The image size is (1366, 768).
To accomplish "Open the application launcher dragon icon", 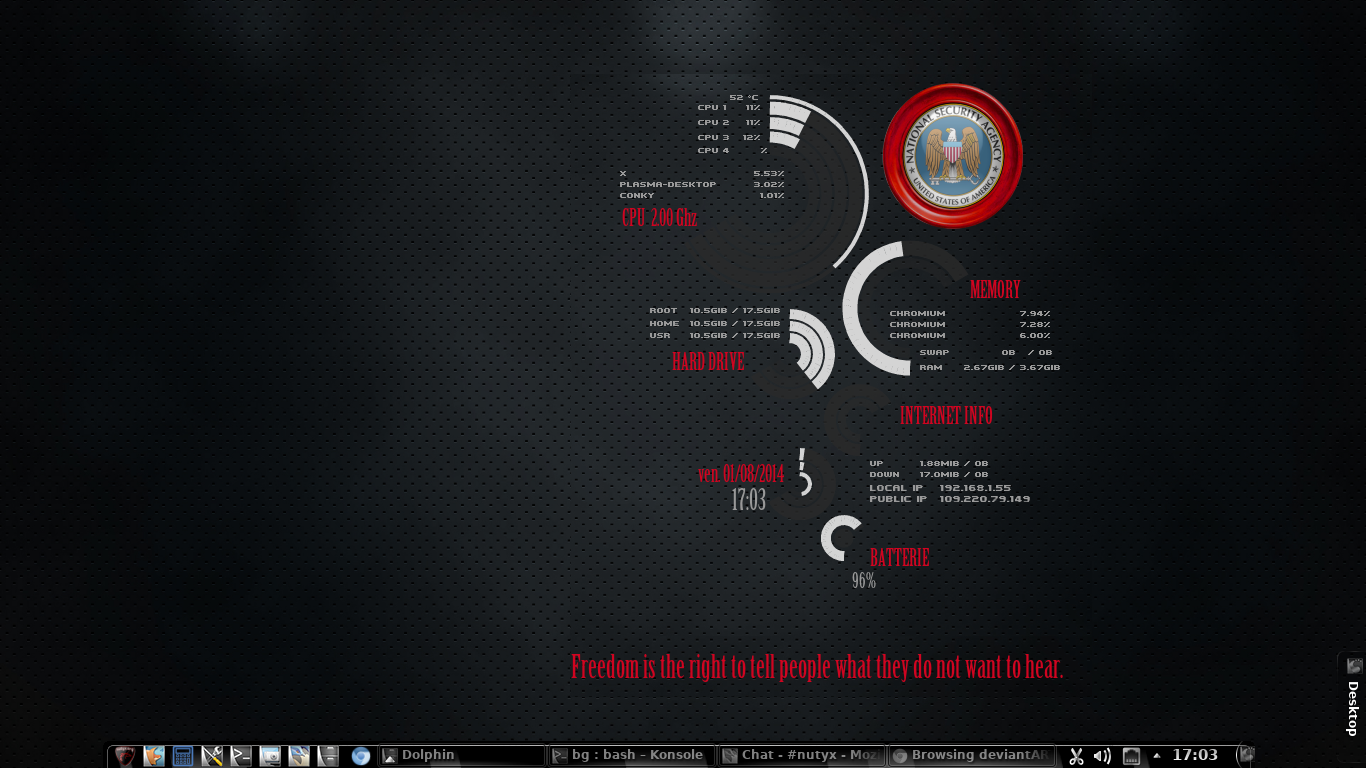I will tap(124, 756).
